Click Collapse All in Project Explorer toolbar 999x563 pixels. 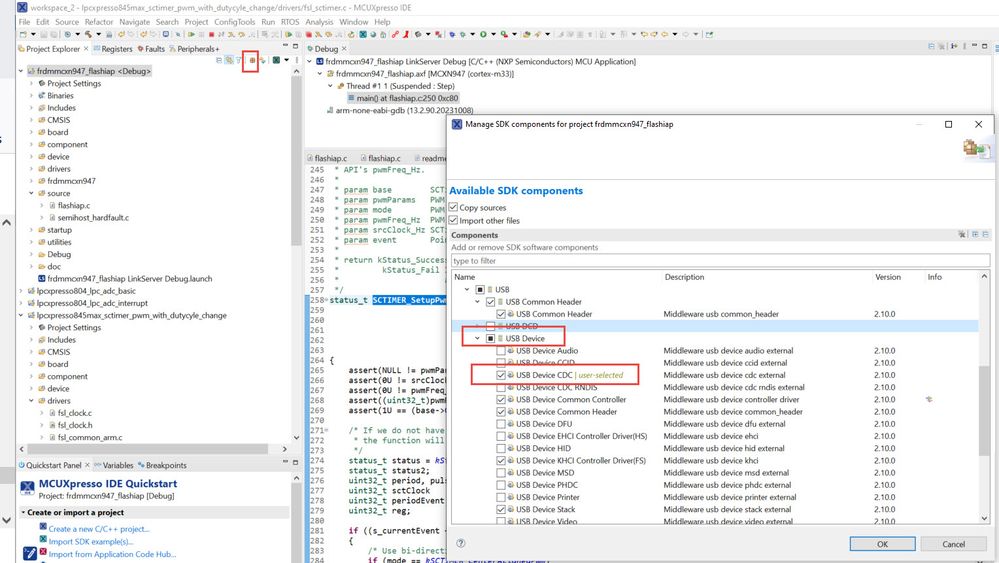pos(219,60)
